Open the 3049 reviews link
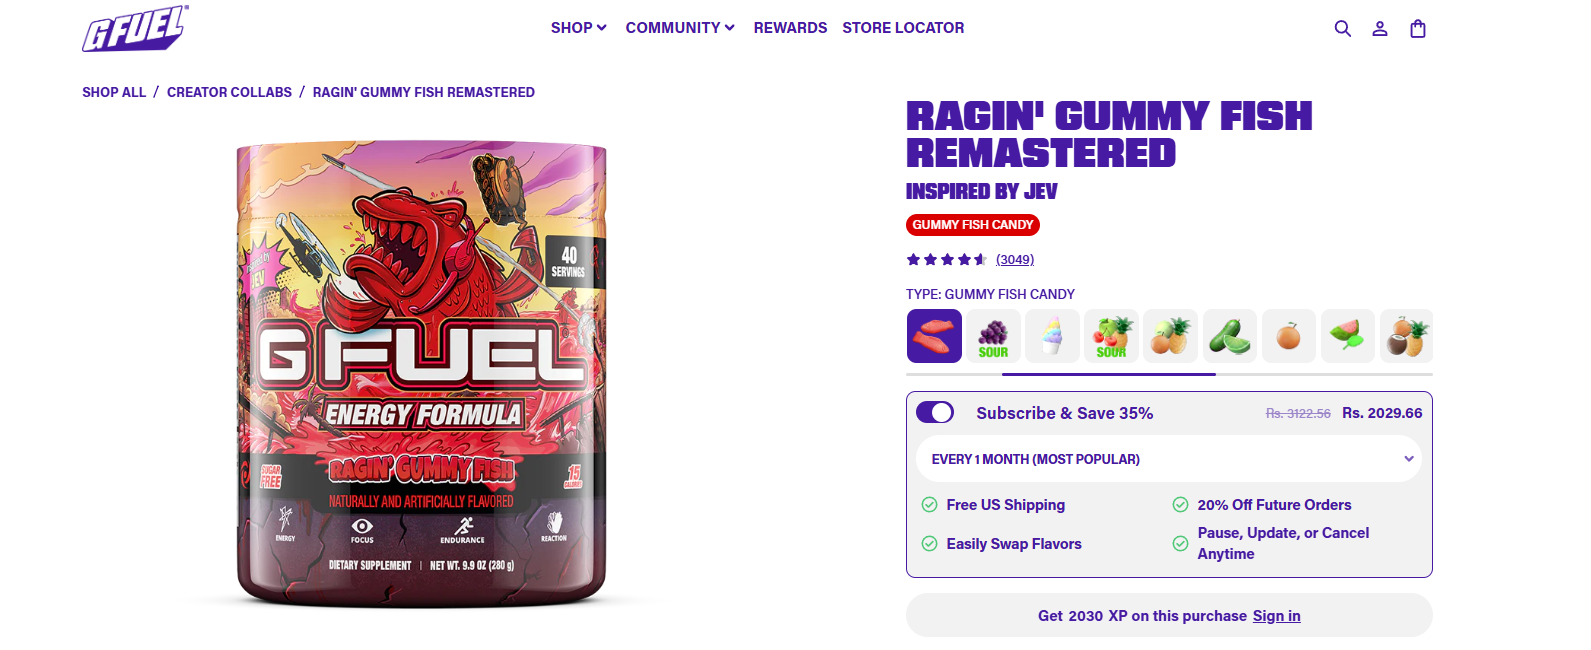This screenshot has width=1591, height=650. (x=1015, y=260)
